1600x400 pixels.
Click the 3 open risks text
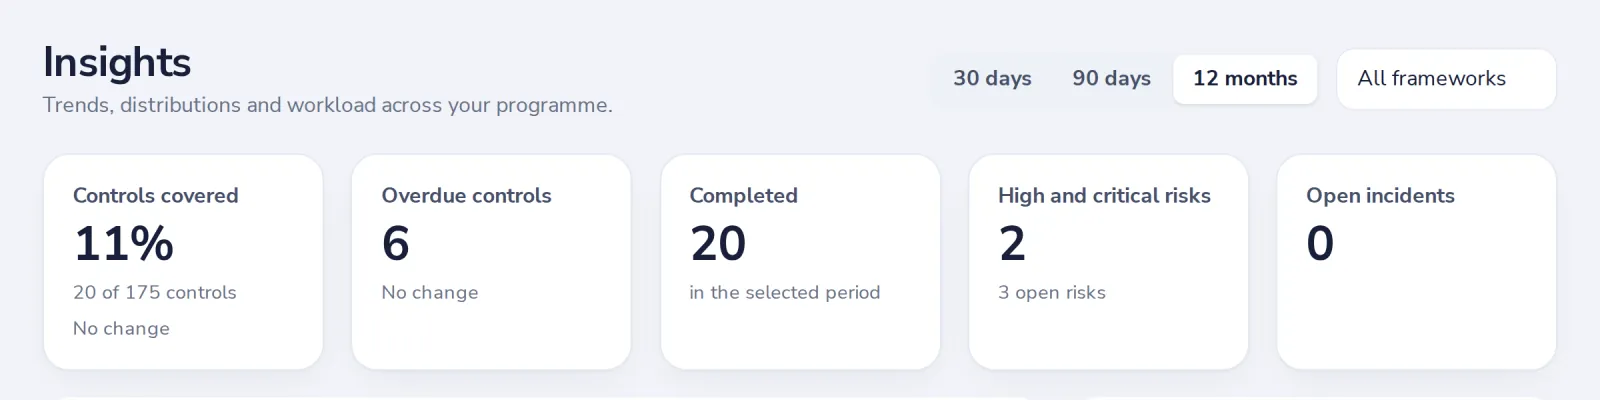[1052, 292]
